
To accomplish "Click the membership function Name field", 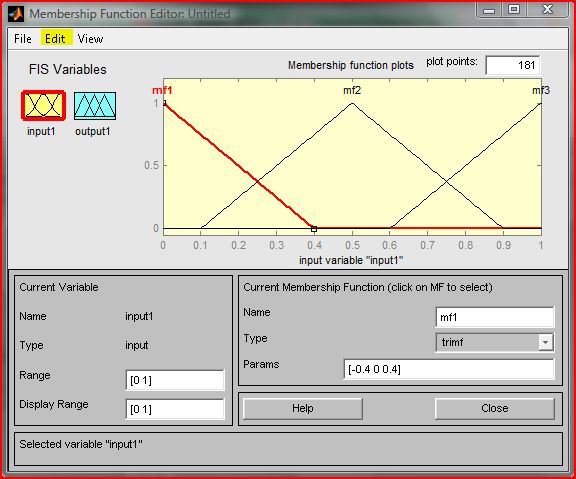I will click(495, 317).
